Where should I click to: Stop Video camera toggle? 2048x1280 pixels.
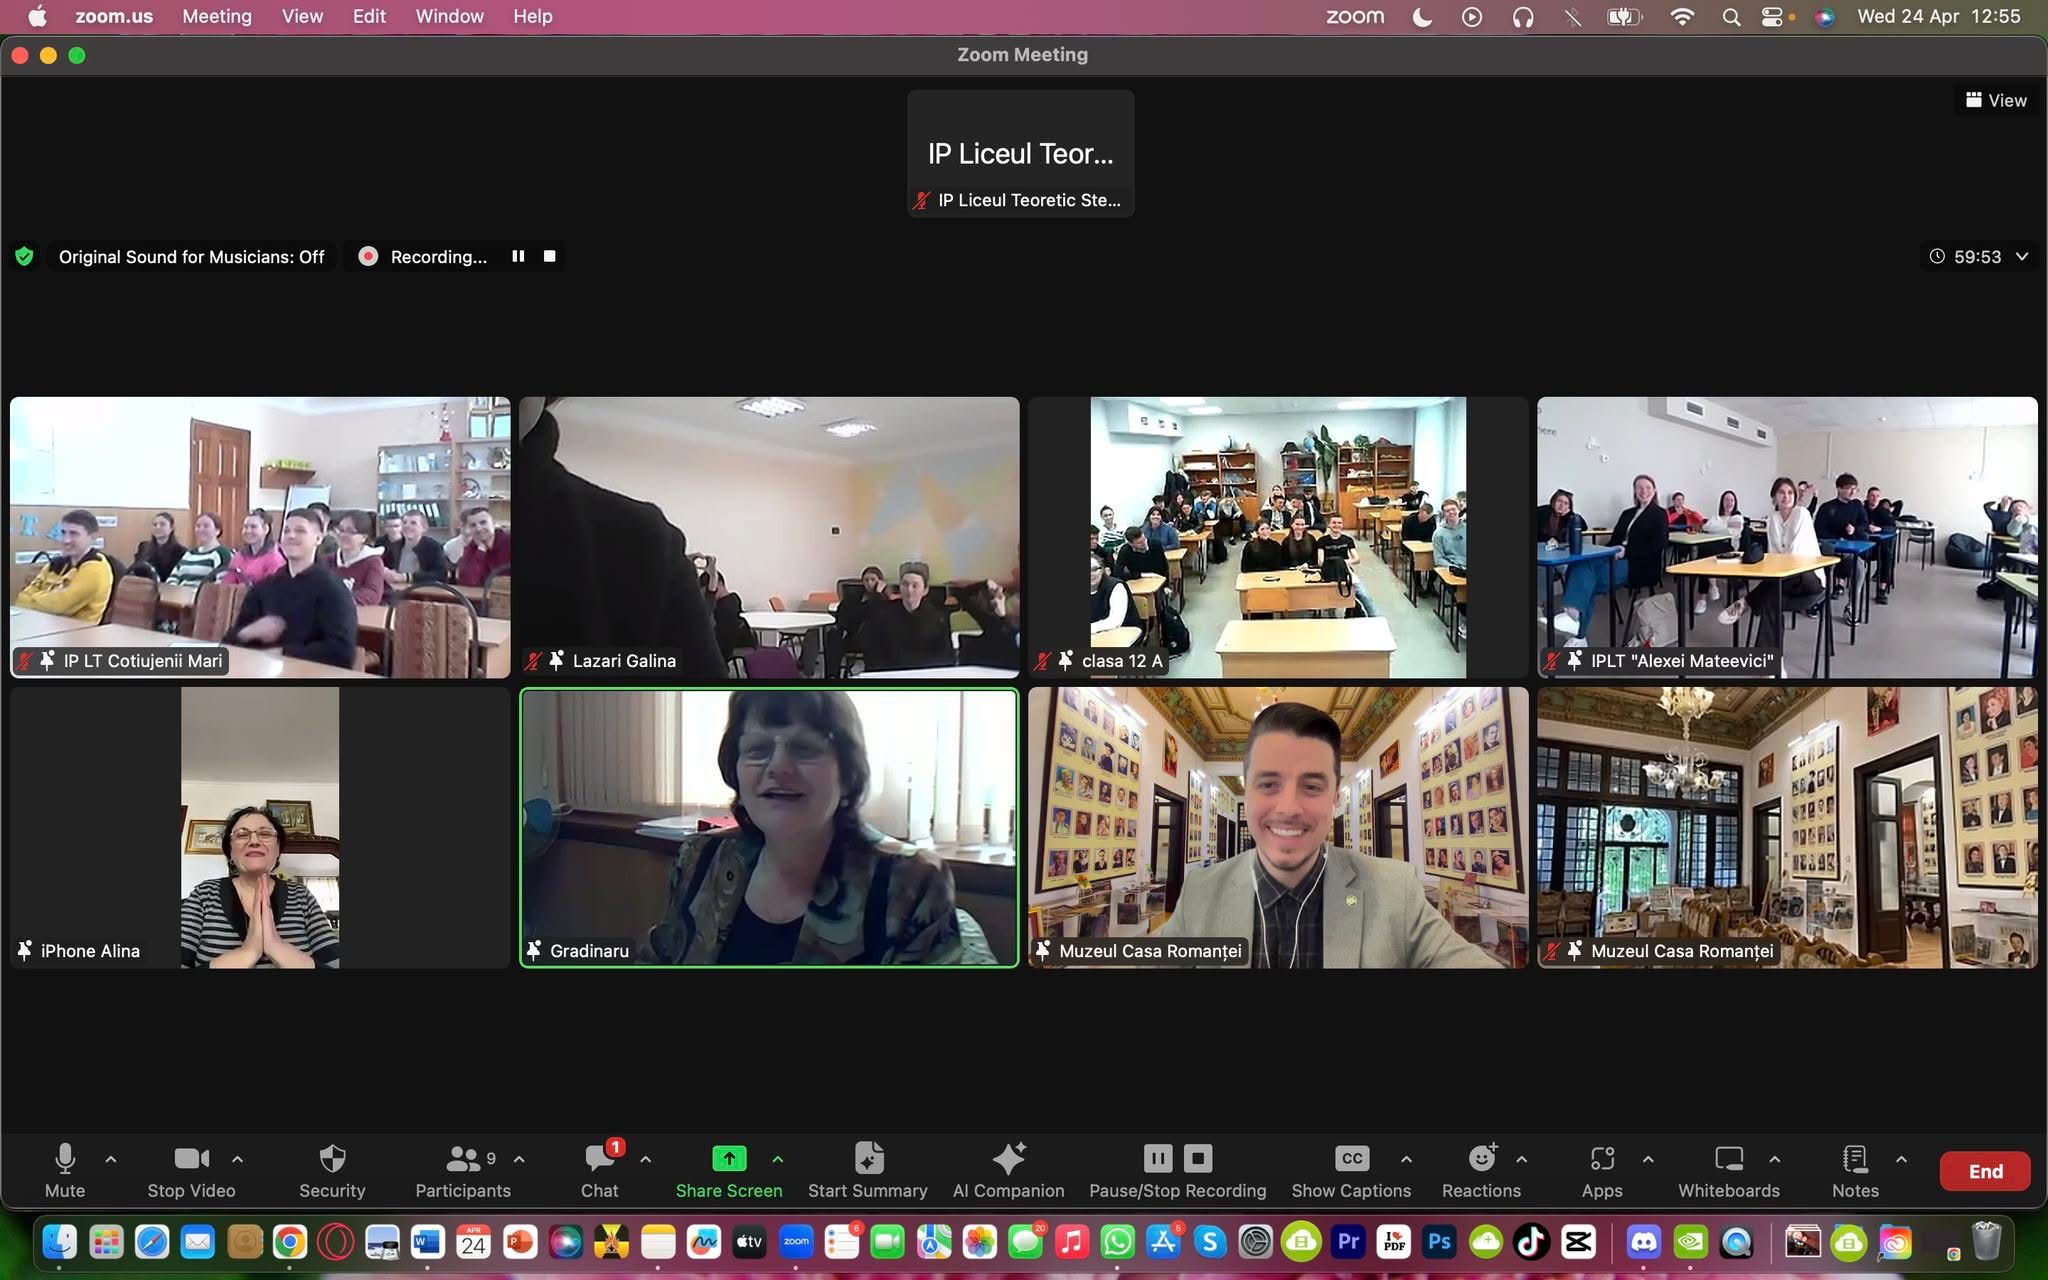(x=191, y=1159)
